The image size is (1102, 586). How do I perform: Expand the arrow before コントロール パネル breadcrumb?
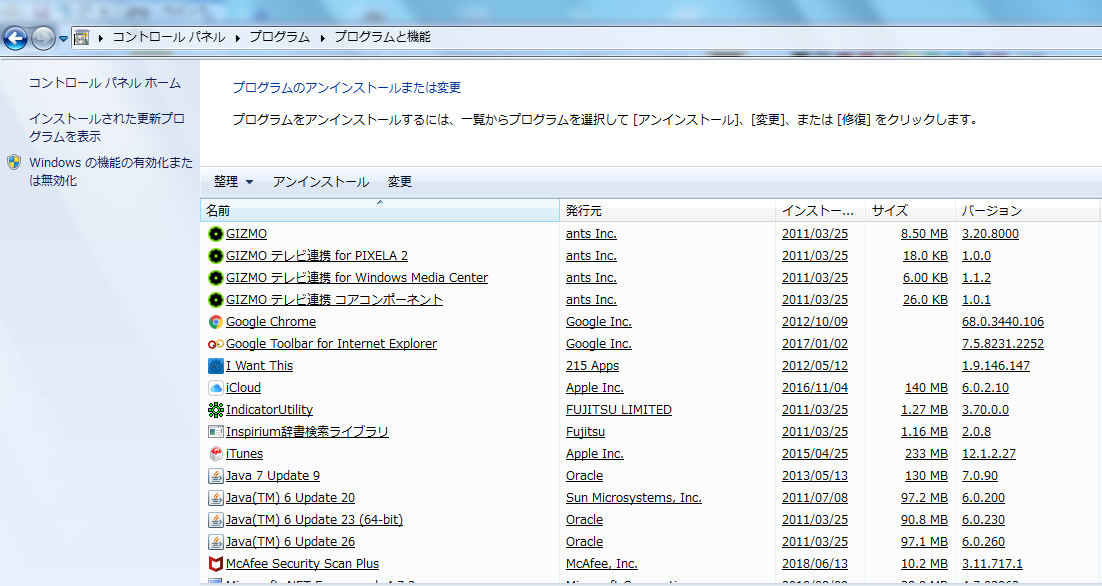click(x=101, y=38)
